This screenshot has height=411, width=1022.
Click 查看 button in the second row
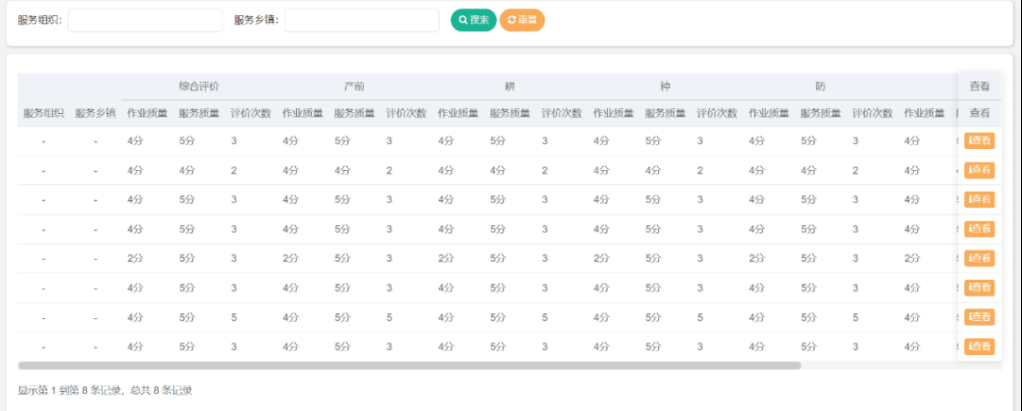click(x=979, y=170)
